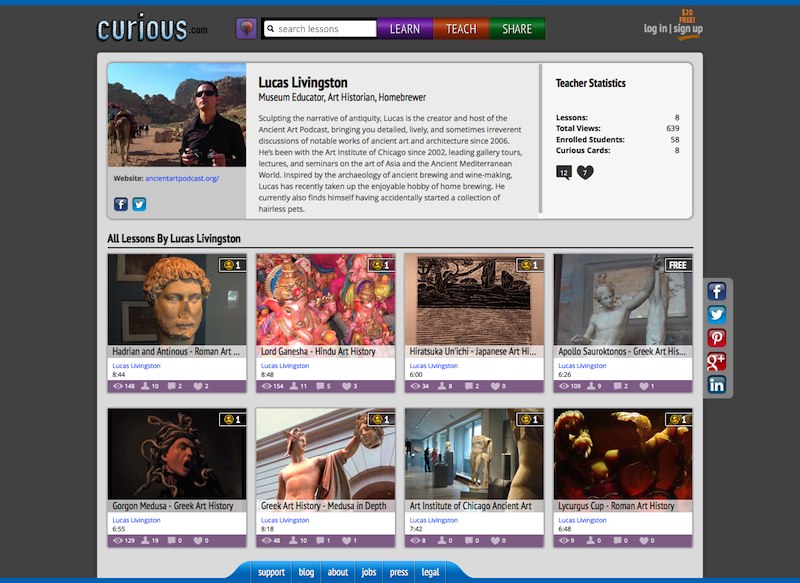Click the FREE badge on Apollo Sauroktonos lesson
The height and width of the screenshot is (583, 800).
(x=678, y=265)
